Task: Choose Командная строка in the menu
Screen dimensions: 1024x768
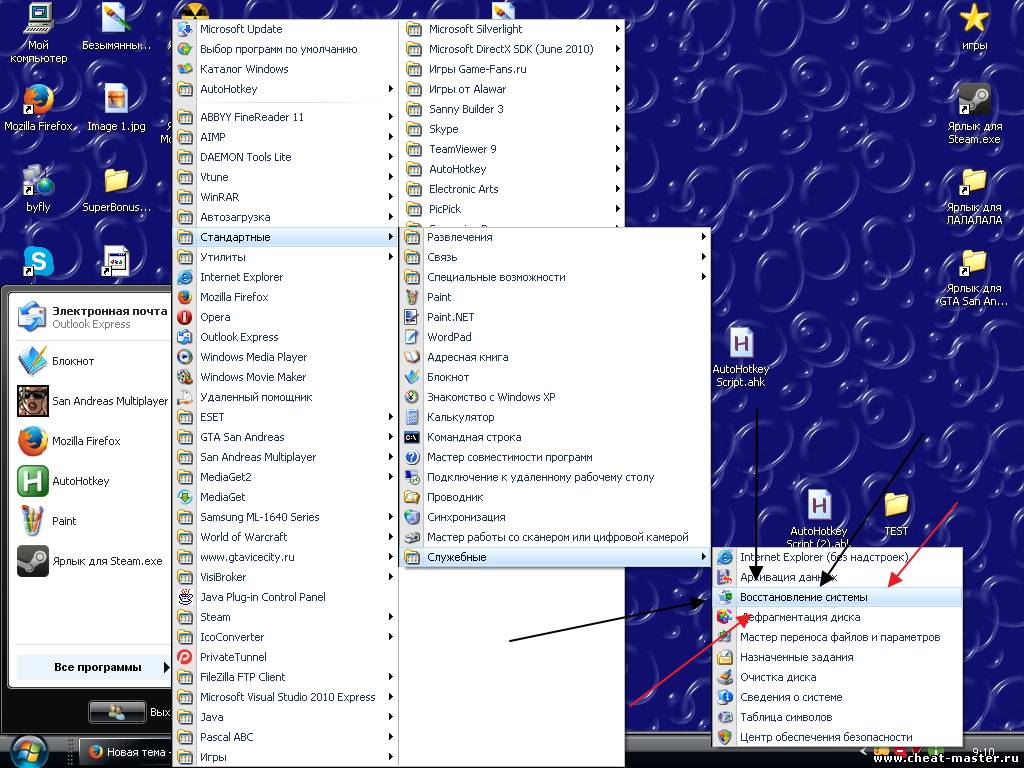Action: coord(474,437)
